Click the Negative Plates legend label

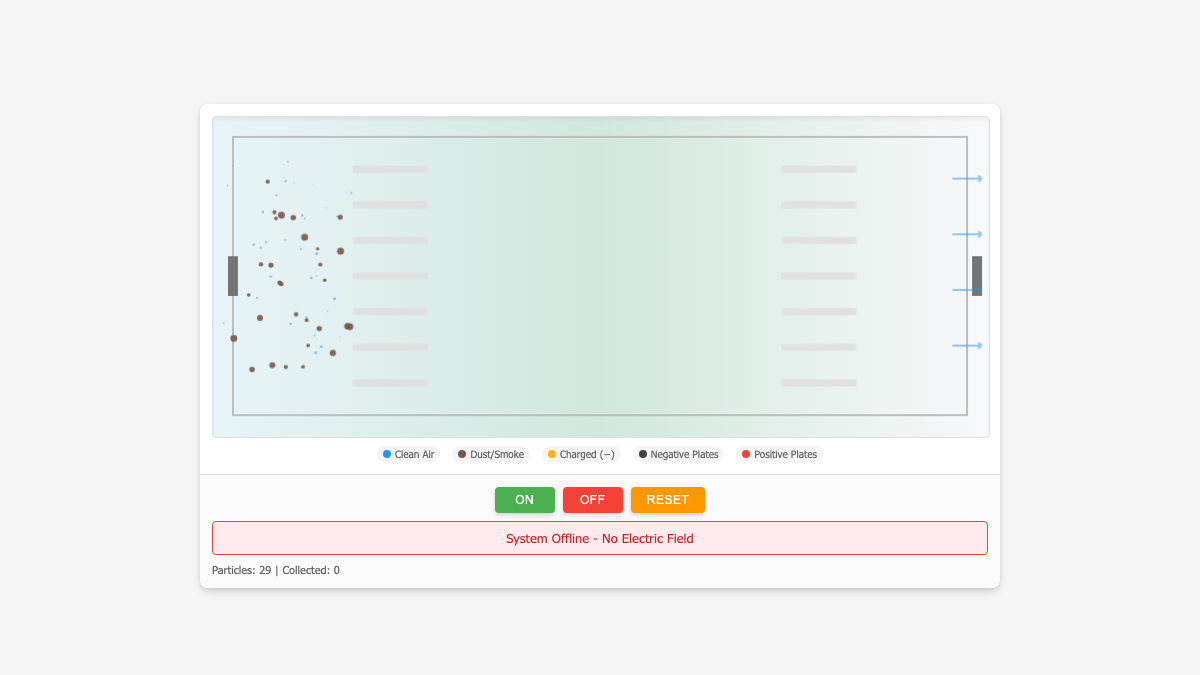tap(685, 454)
